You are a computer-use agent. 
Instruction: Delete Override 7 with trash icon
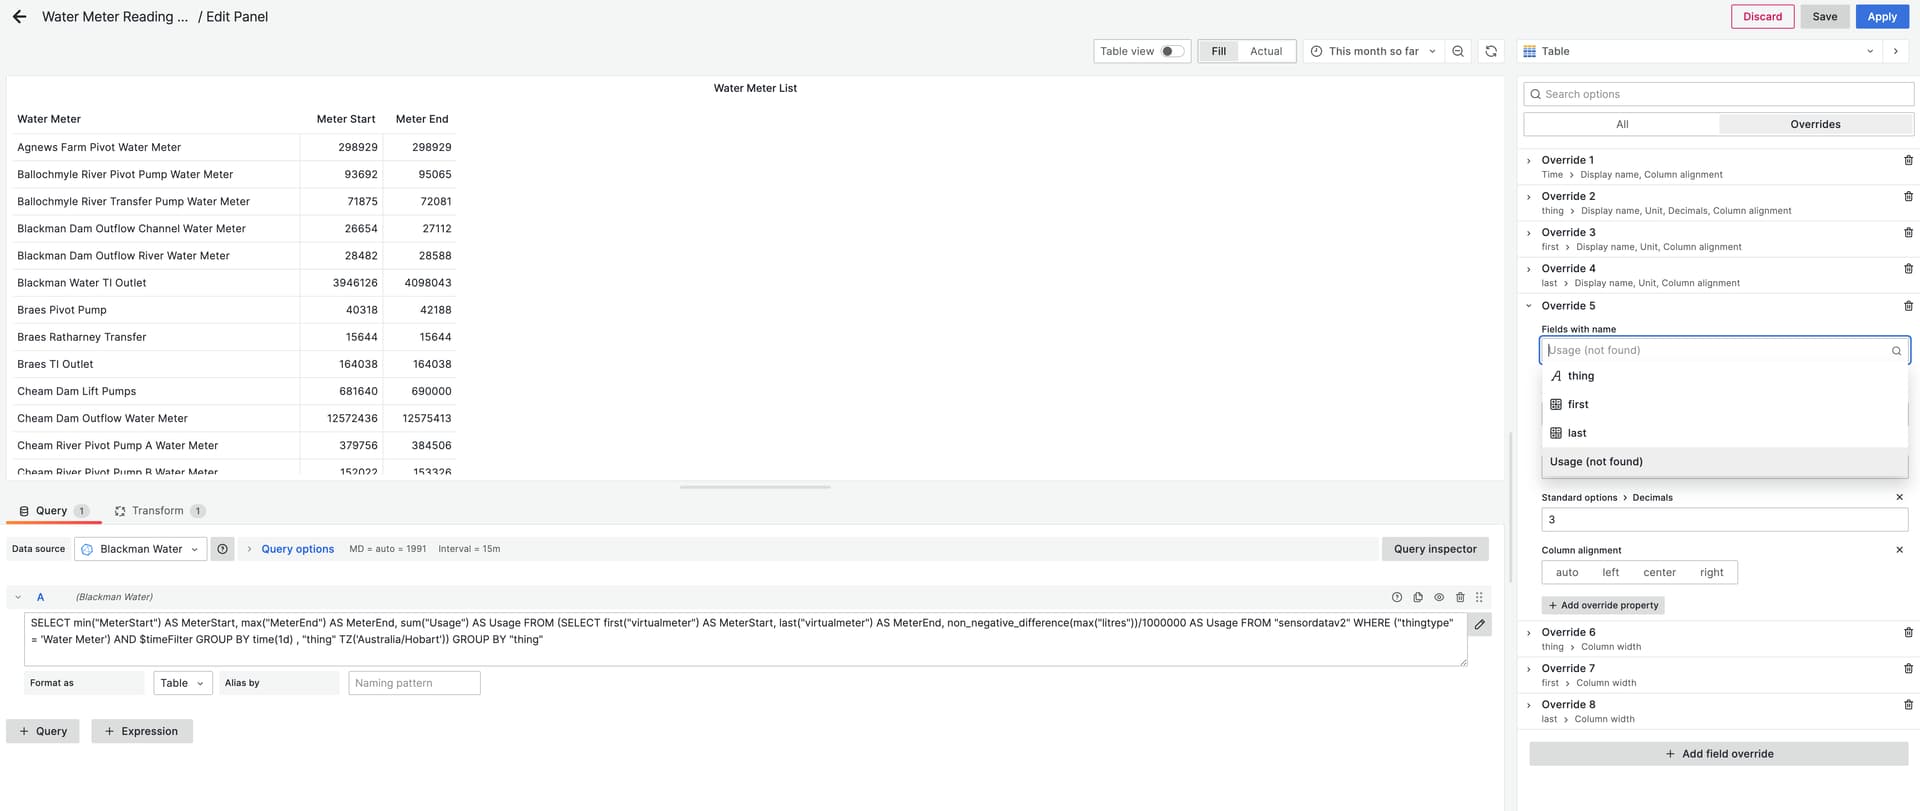1908,668
